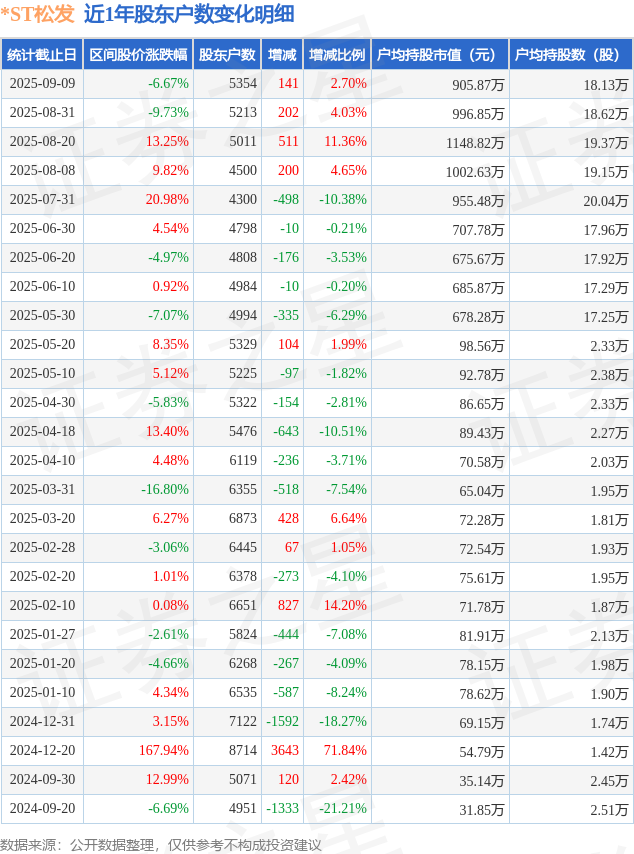Click the 1148.82万 average holding value
The image size is (634, 854).
pyautogui.click(x=475, y=142)
